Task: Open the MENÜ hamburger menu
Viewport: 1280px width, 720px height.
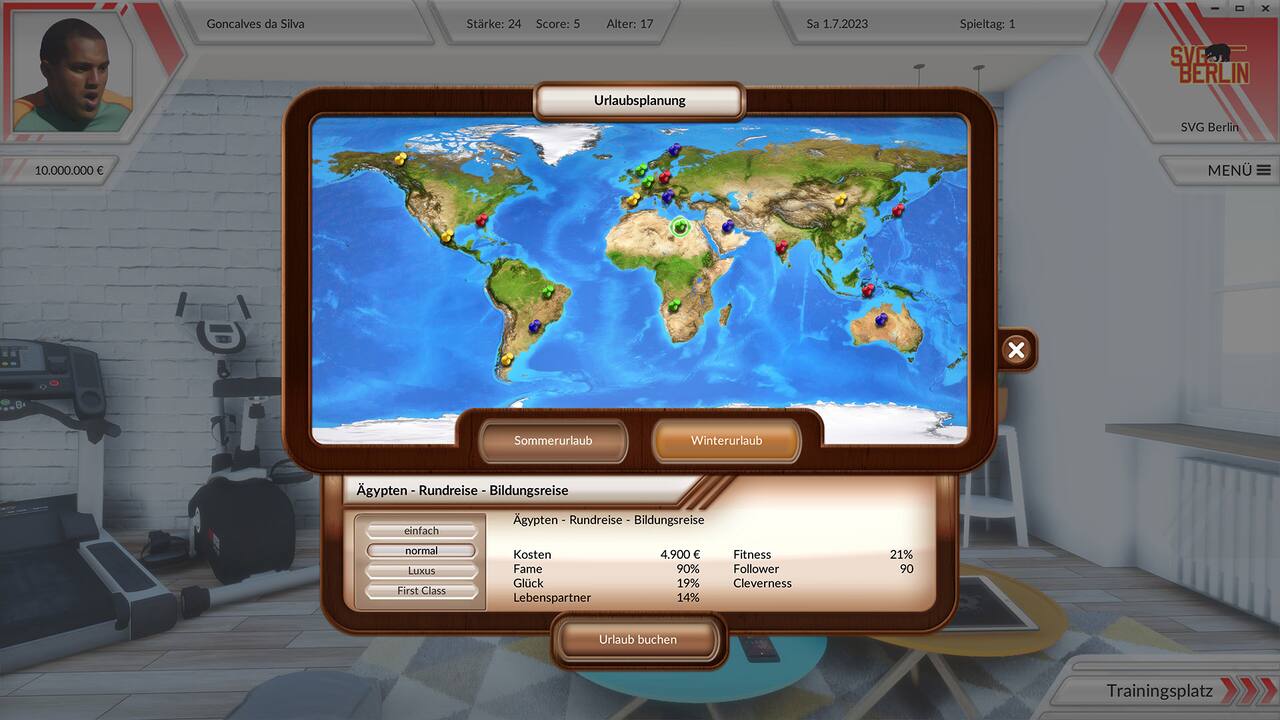Action: point(1238,171)
